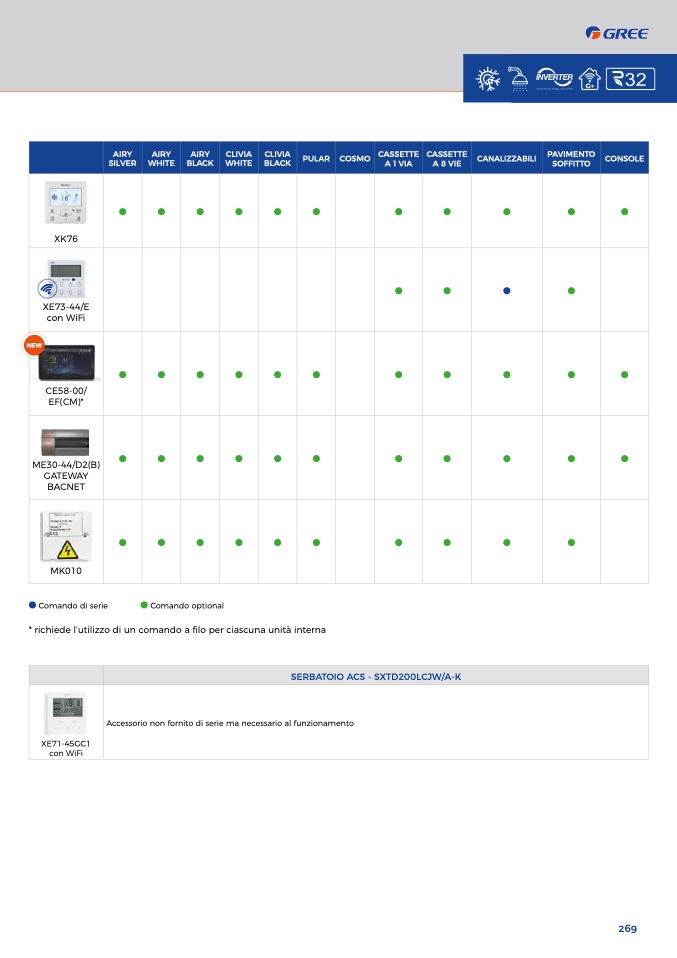677x958 pixels.
Task: Click green dot for XE73-44/E Cassette a 1 via
Action: [398, 291]
